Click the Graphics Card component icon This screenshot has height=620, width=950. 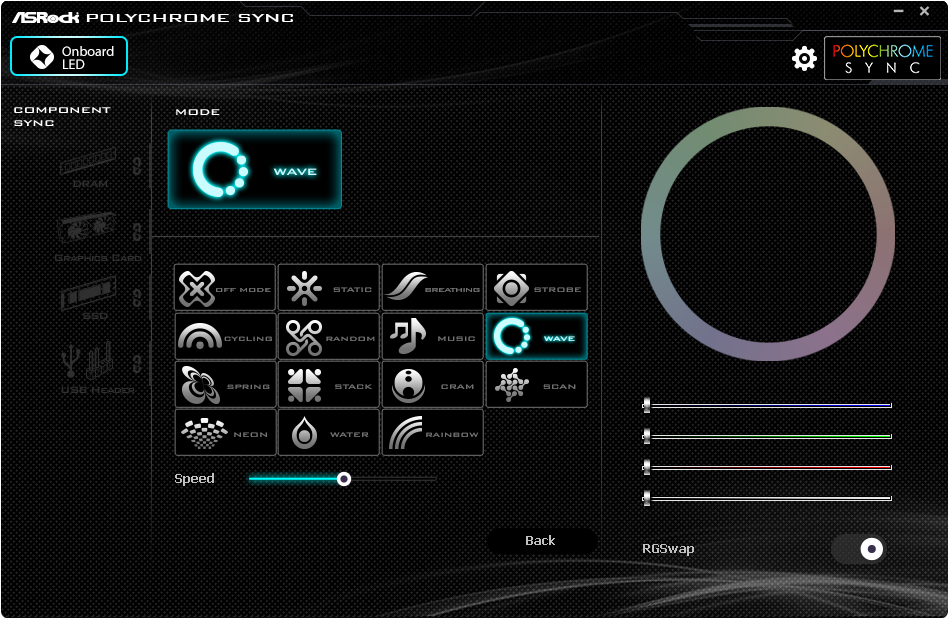[x=88, y=230]
